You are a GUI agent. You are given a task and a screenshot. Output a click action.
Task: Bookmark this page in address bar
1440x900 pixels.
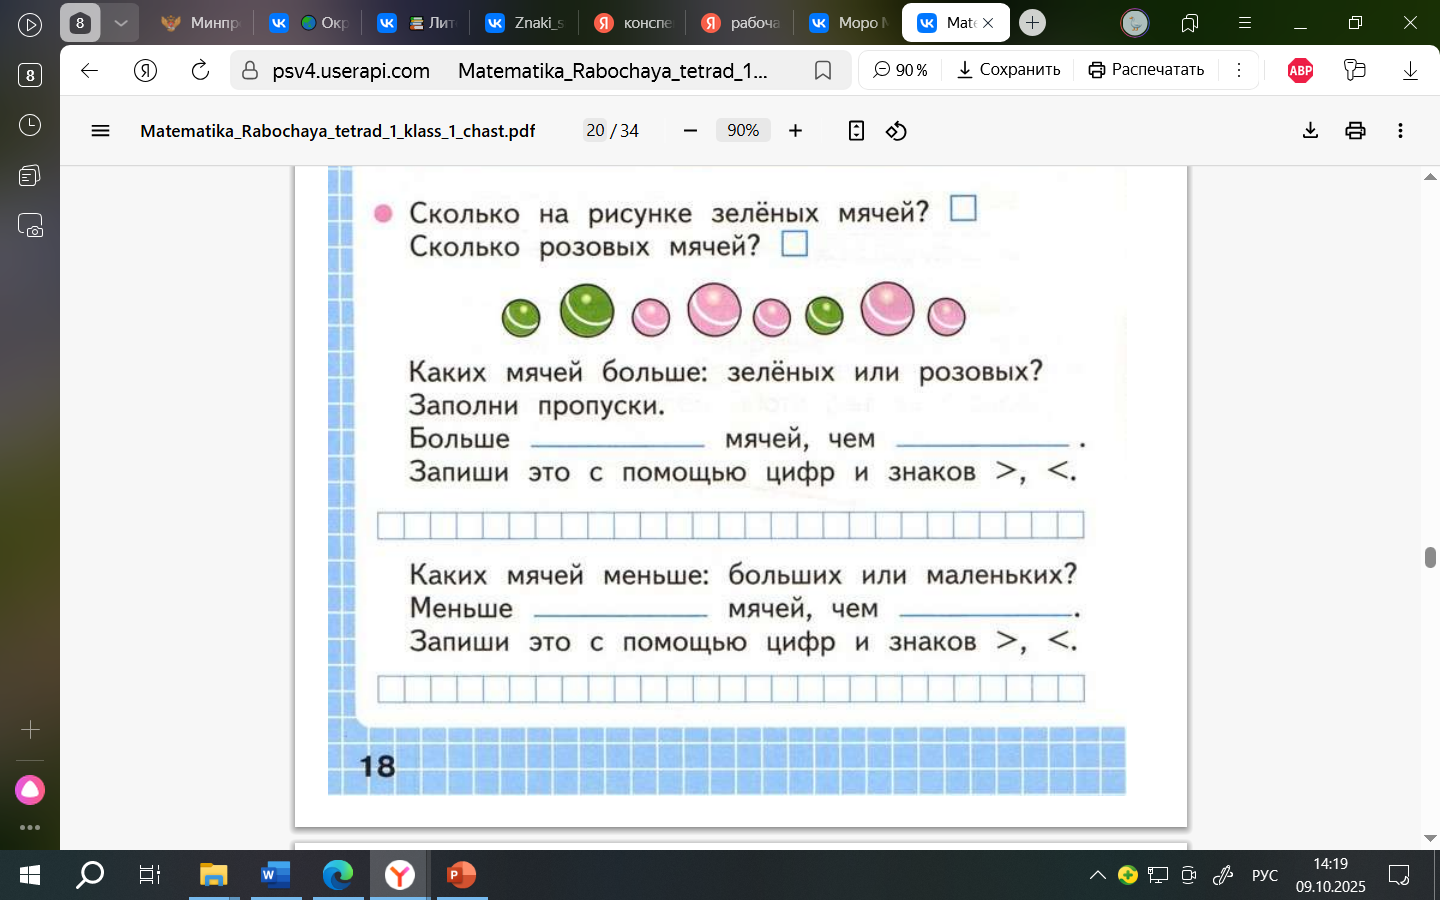(823, 70)
